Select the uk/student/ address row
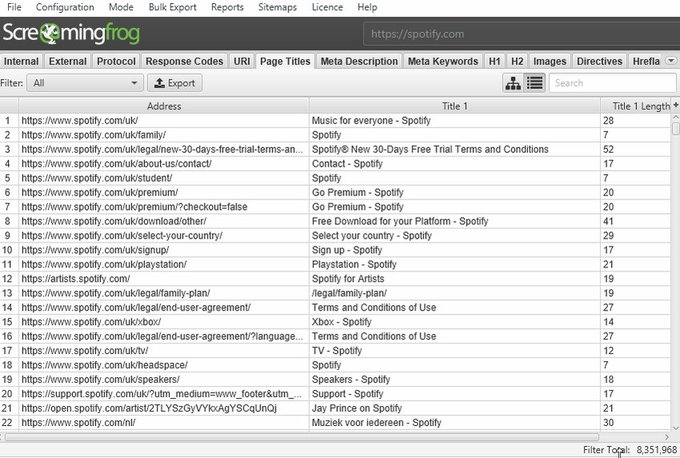The image size is (680, 458). [164, 178]
